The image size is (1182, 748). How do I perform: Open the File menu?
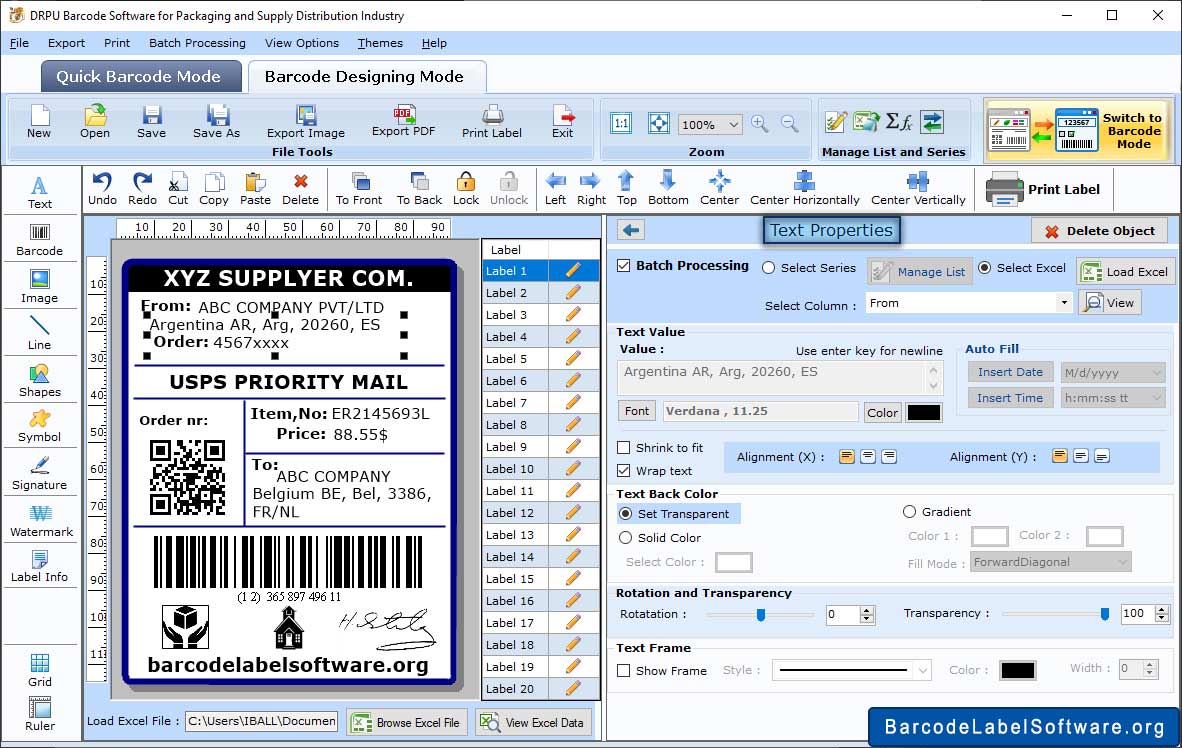(x=19, y=43)
